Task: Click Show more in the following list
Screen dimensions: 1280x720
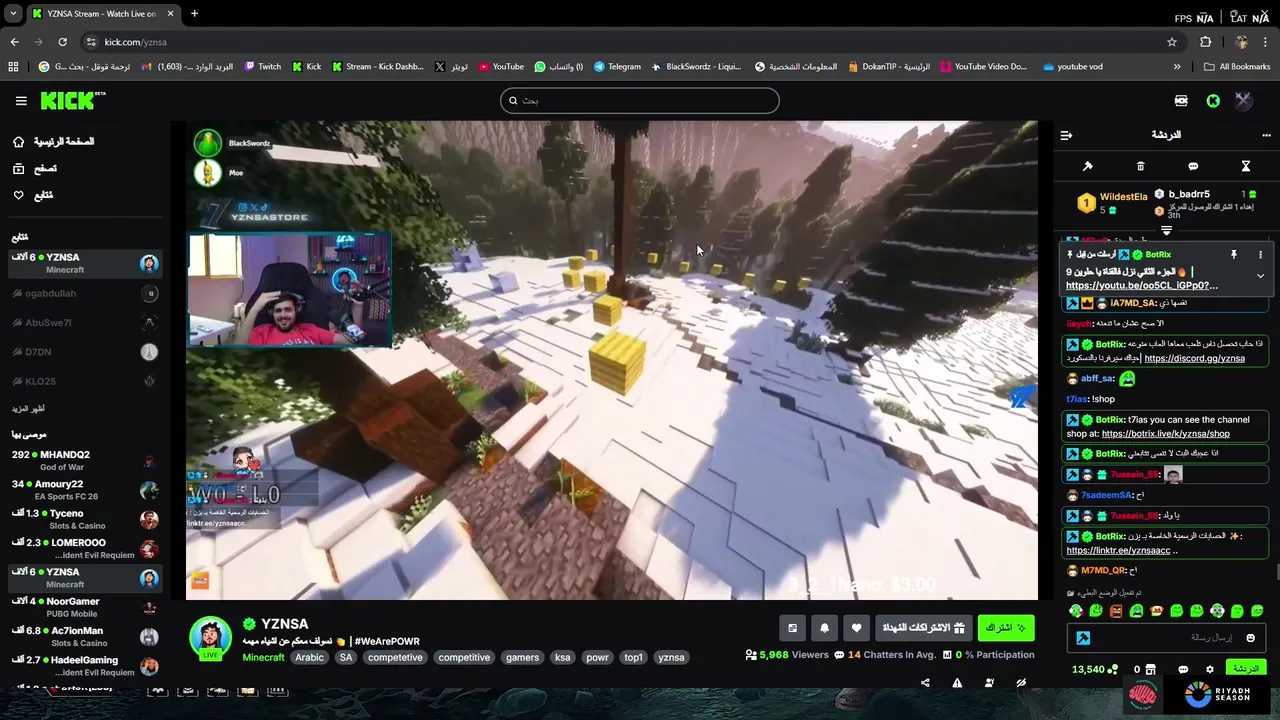Action: (28, 409)
